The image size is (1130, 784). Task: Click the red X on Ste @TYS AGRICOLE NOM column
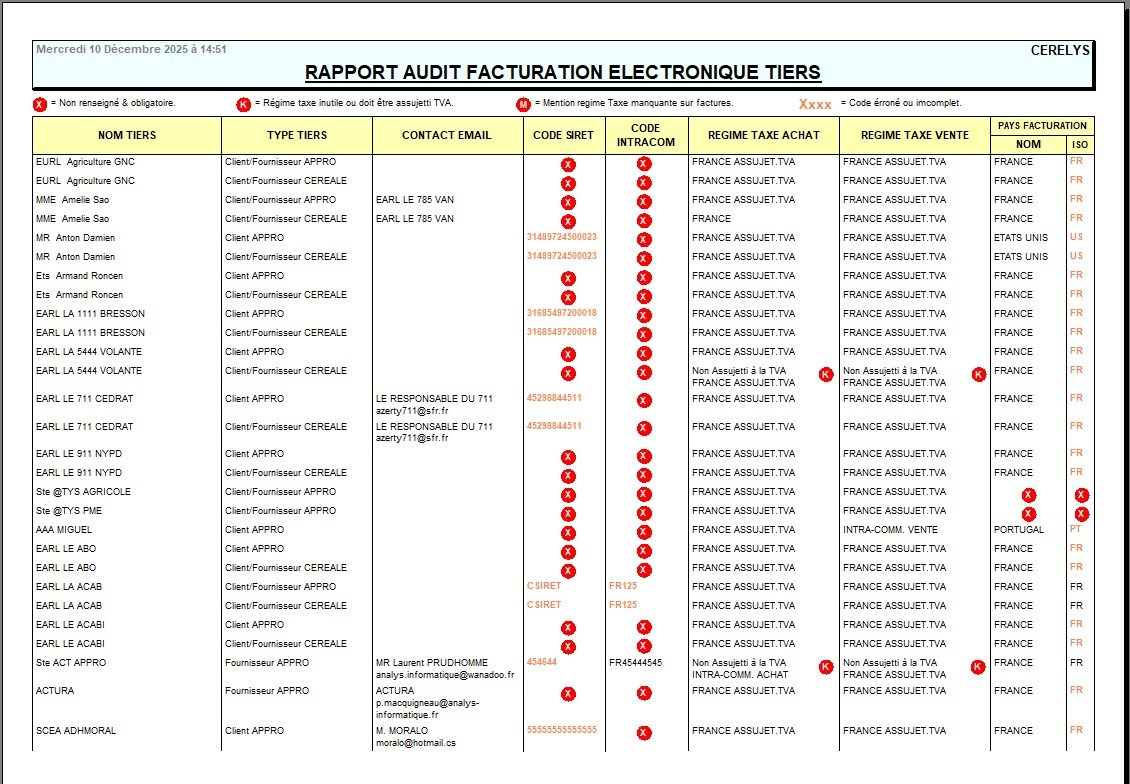pyautogui.click(x=1028, y=493)
